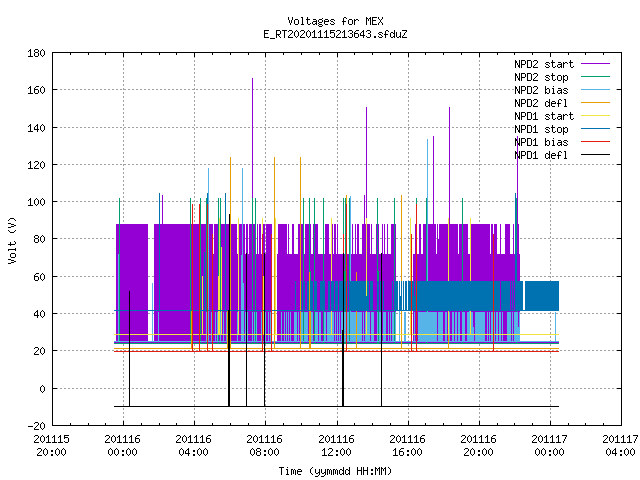Image resolution: width=640 pixels, height=480 pixels.
Task: Click the 'NPD1 stop' legend label
Action: tap(541, 129)
